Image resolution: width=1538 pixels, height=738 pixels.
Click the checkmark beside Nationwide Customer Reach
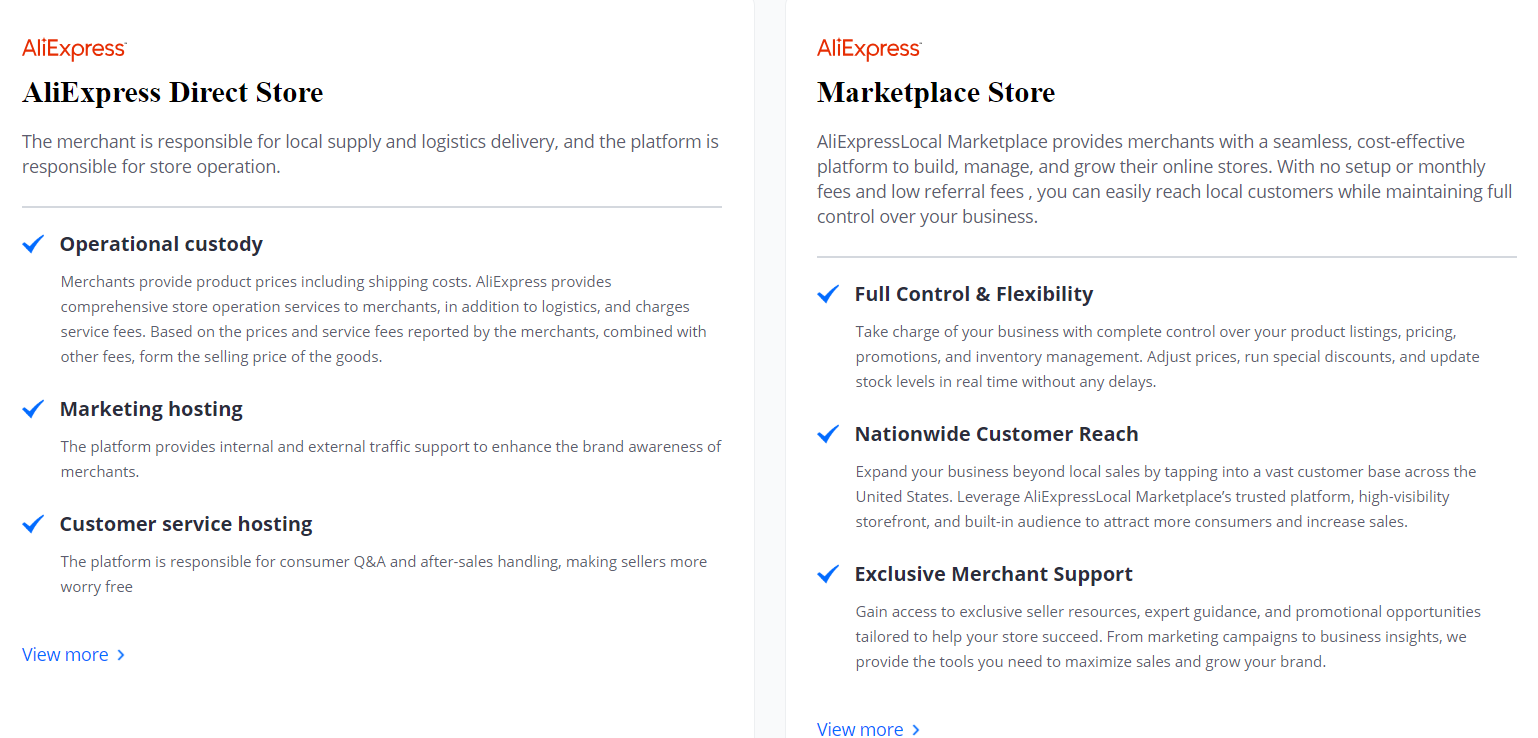(x=827, y=433)
